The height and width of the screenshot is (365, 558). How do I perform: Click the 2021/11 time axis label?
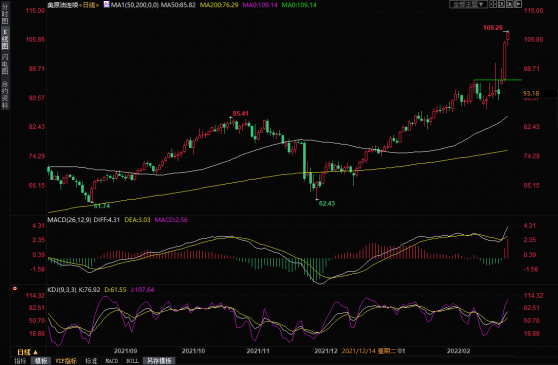(x=258, y=351)
